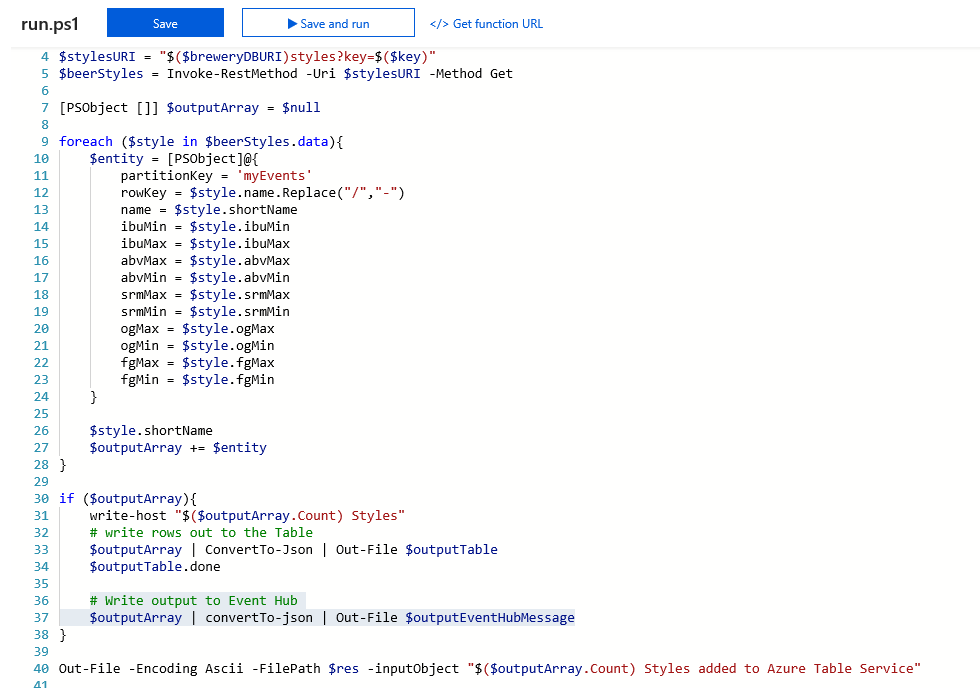Click $outputTable.done on line 34
This screenshot has height=688, width=980.
(x=155, y=567)
